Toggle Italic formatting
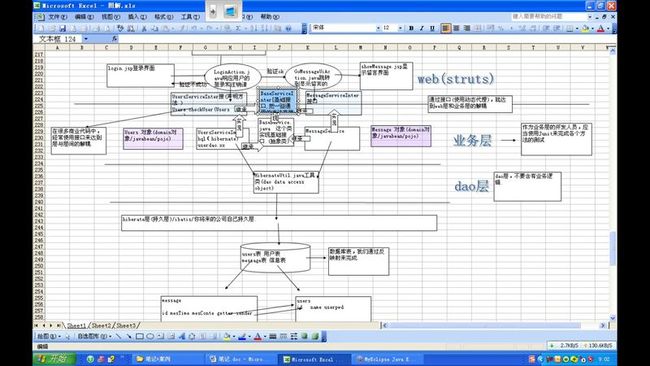 422,28
